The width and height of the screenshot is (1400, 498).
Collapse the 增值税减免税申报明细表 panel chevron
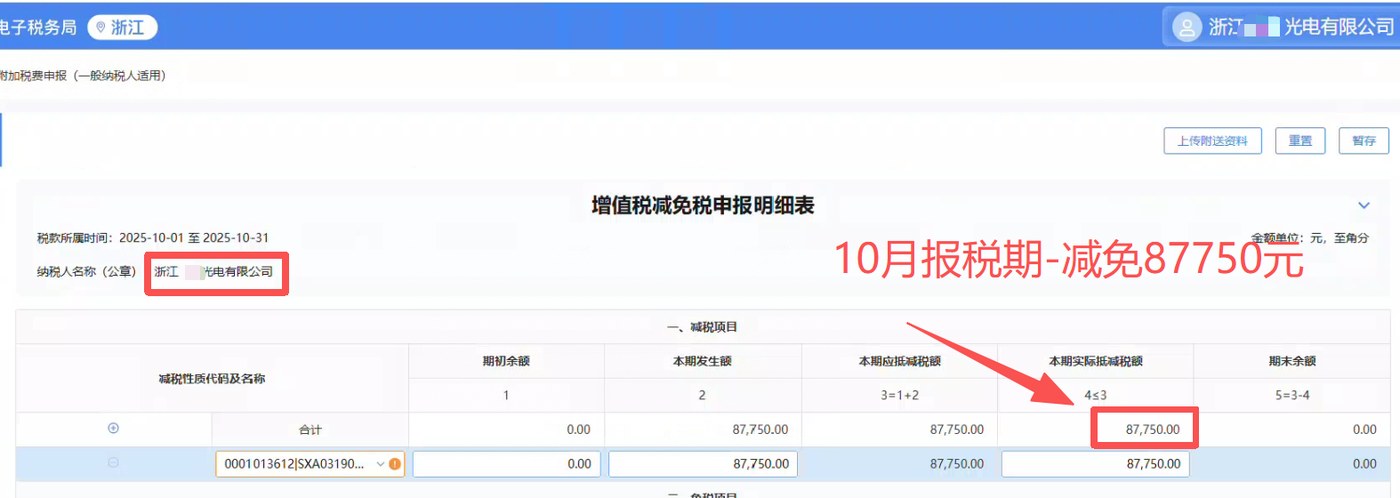click(x=1364, y=205)
